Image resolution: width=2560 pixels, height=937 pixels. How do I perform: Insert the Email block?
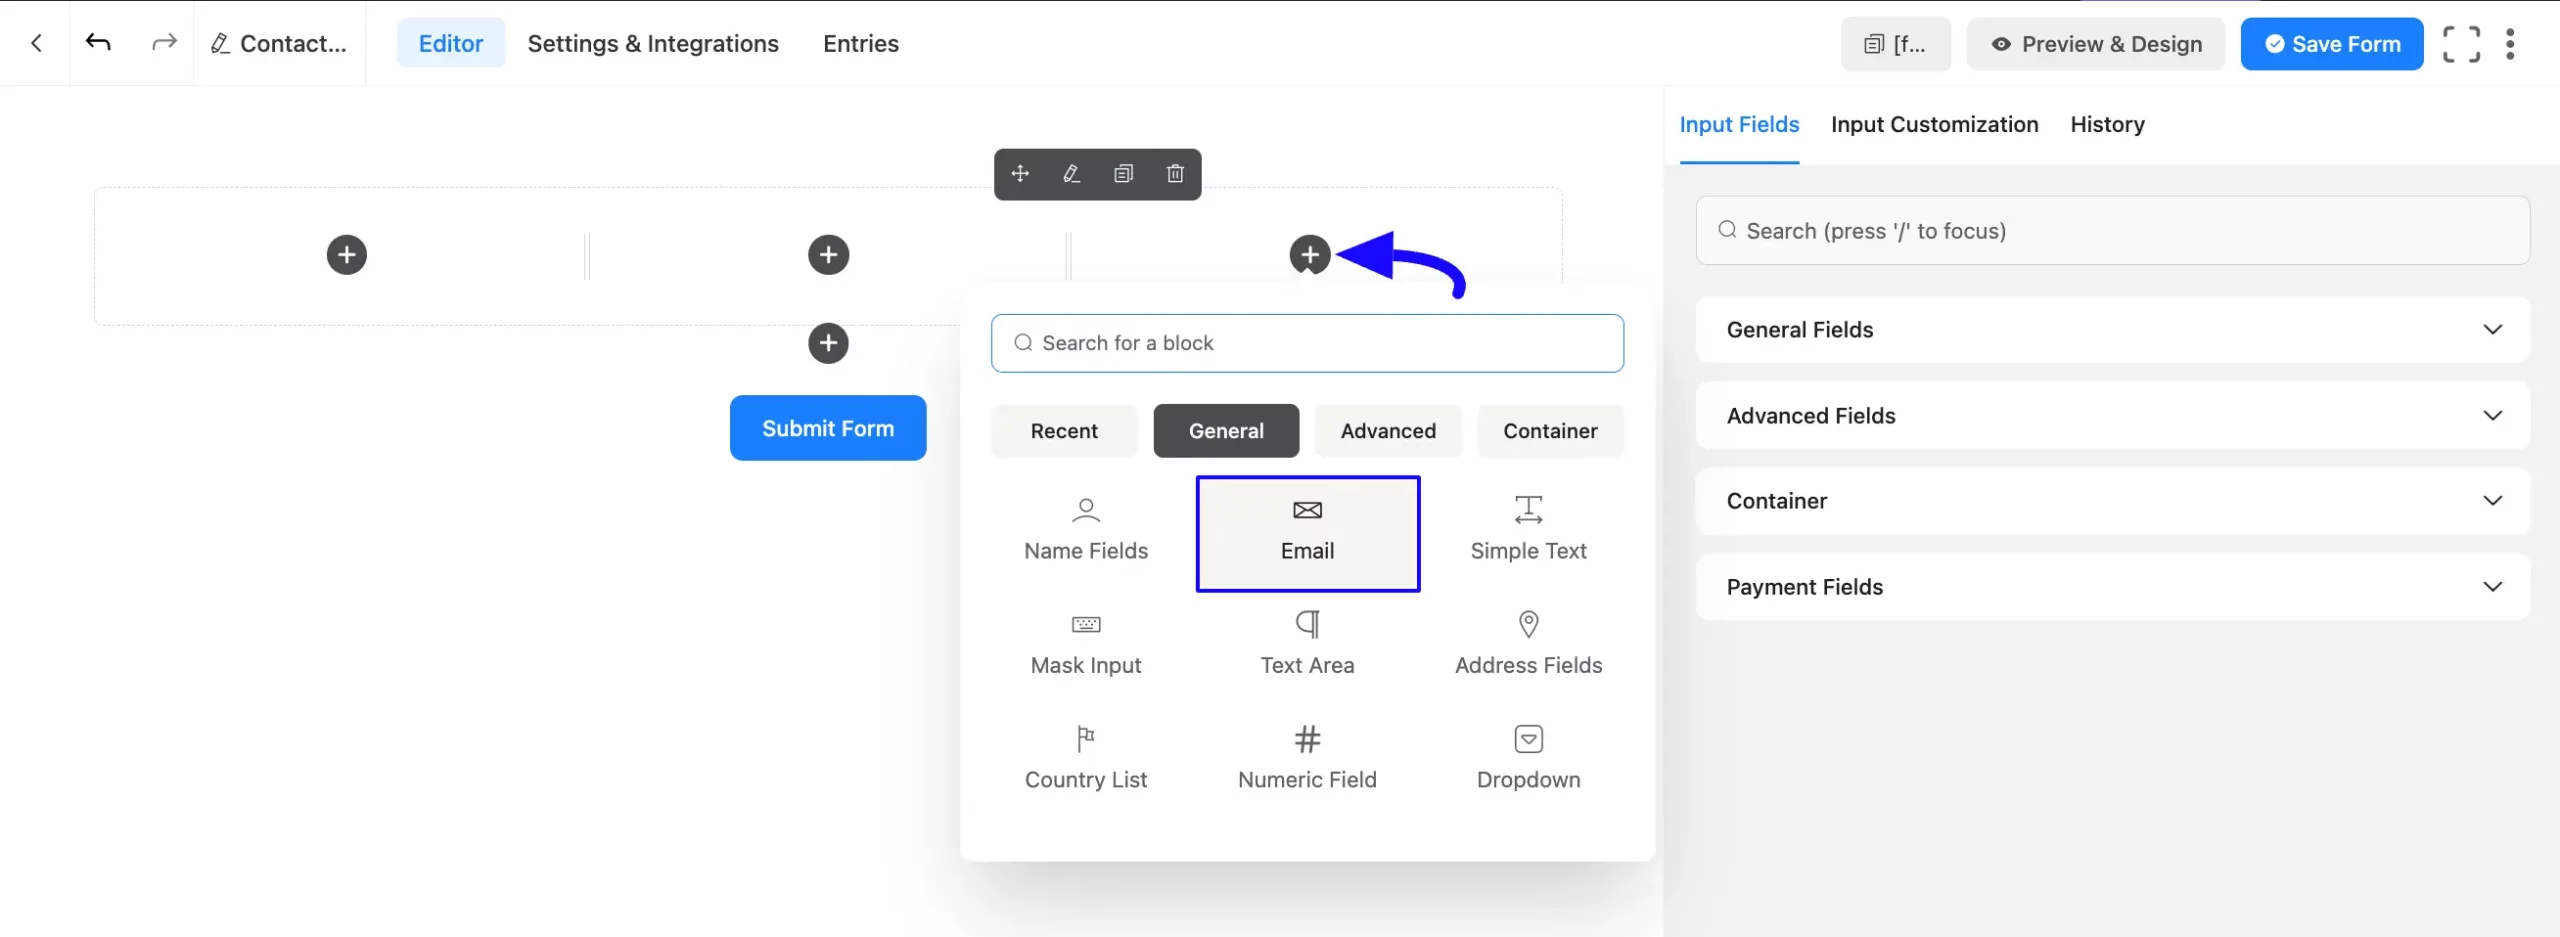pyautogui.click(x=1308, y=533)
